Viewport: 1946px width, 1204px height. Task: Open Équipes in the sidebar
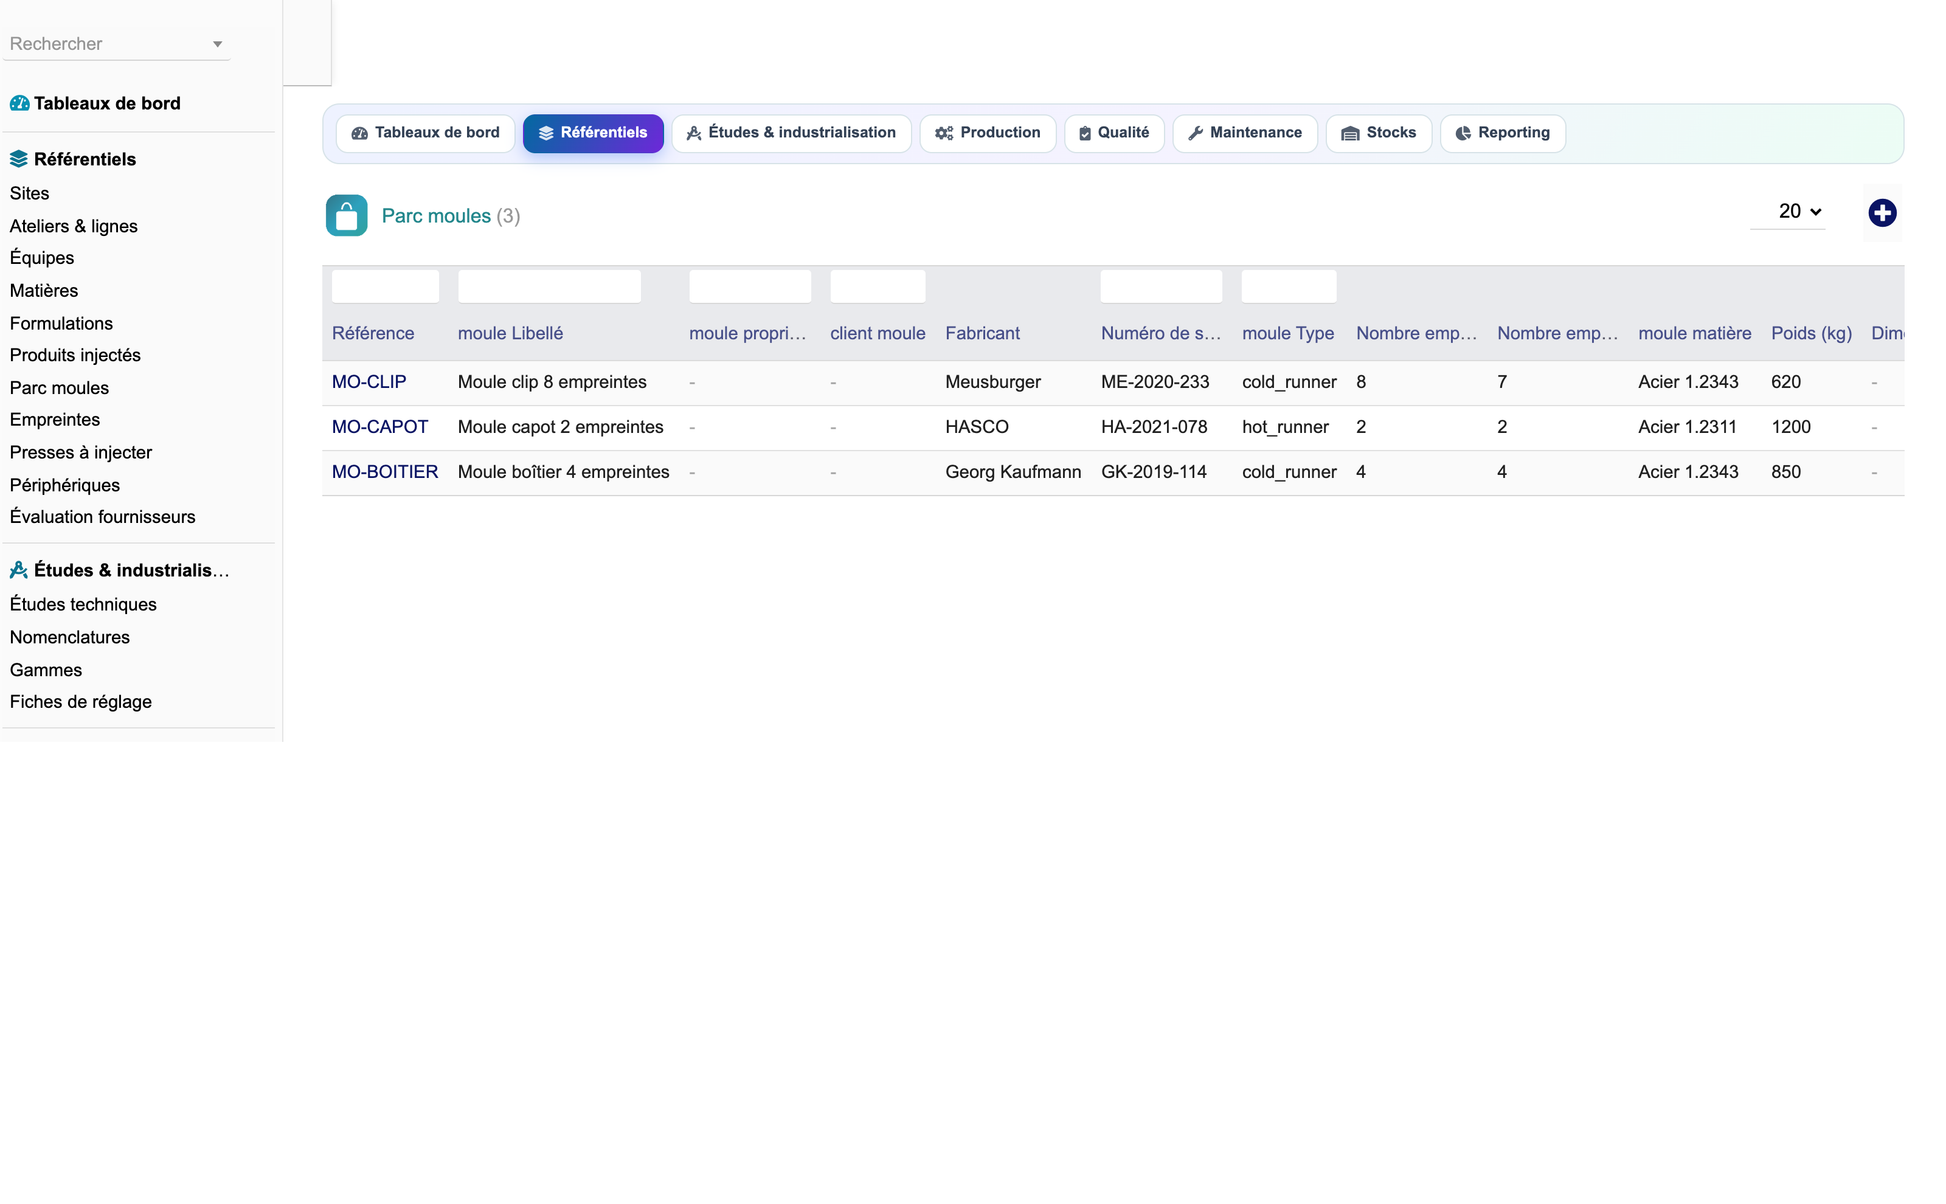42,258
